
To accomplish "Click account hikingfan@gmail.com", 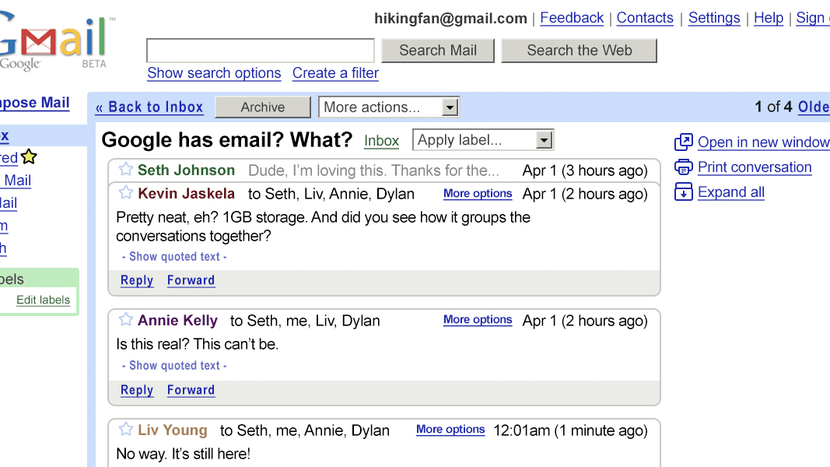I will tap(450, 19).
